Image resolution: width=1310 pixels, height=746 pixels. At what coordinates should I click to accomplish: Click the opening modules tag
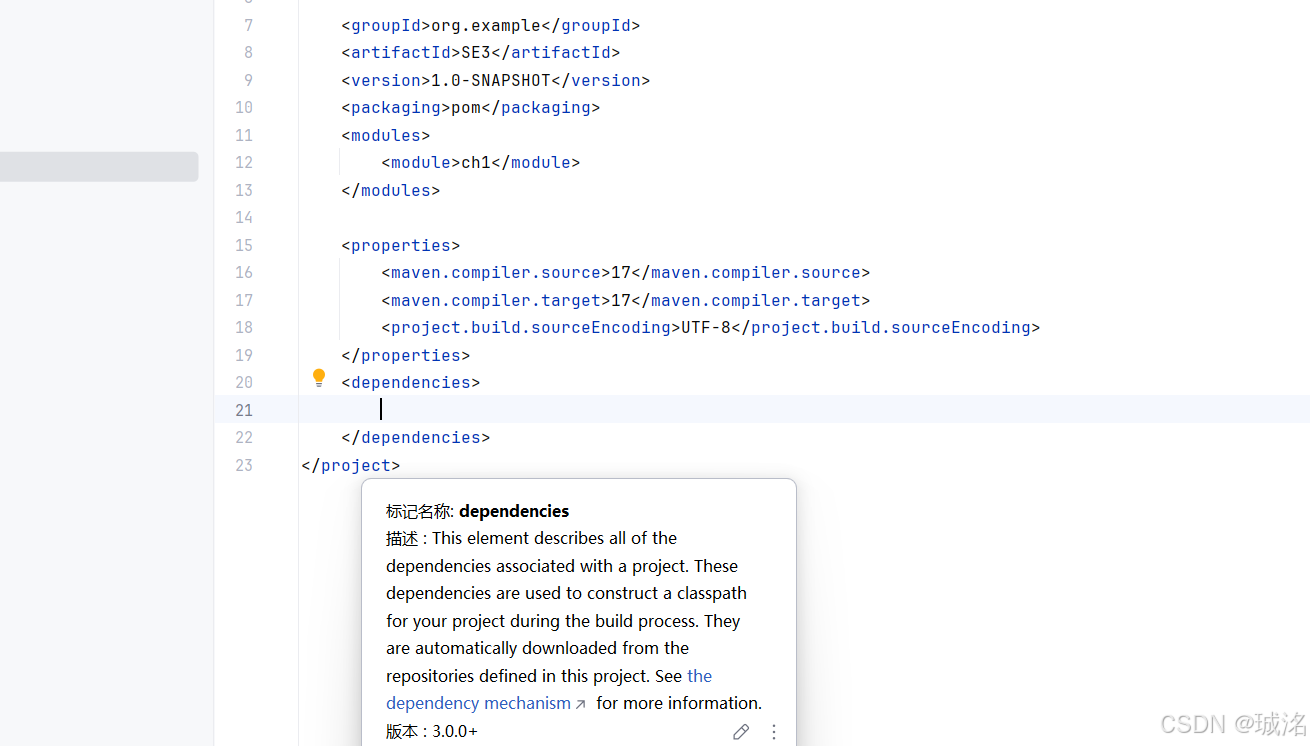386,135
